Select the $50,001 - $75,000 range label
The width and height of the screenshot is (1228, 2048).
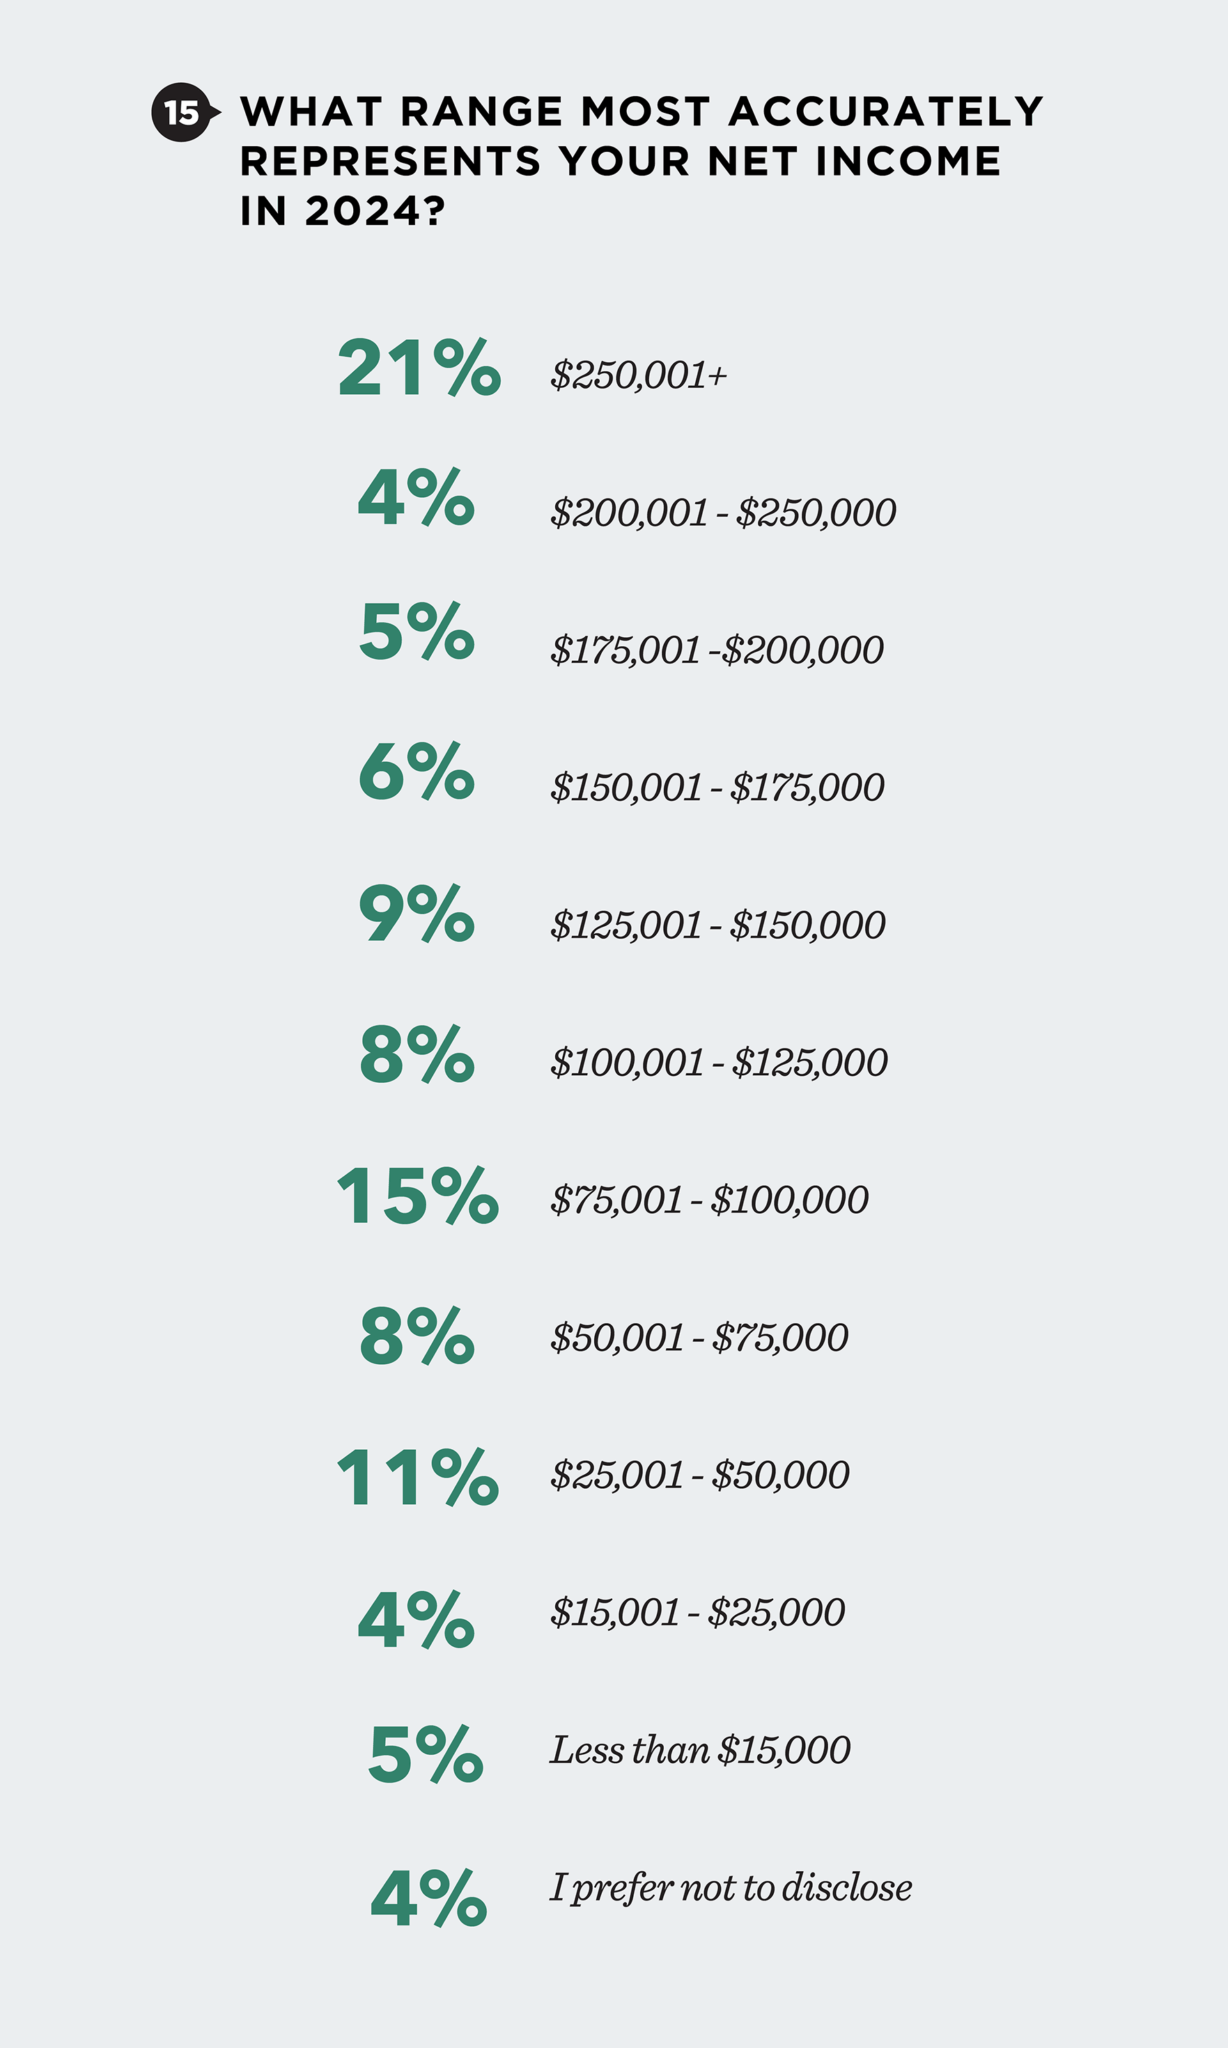pyautogui.click(x=699, y=1337)
